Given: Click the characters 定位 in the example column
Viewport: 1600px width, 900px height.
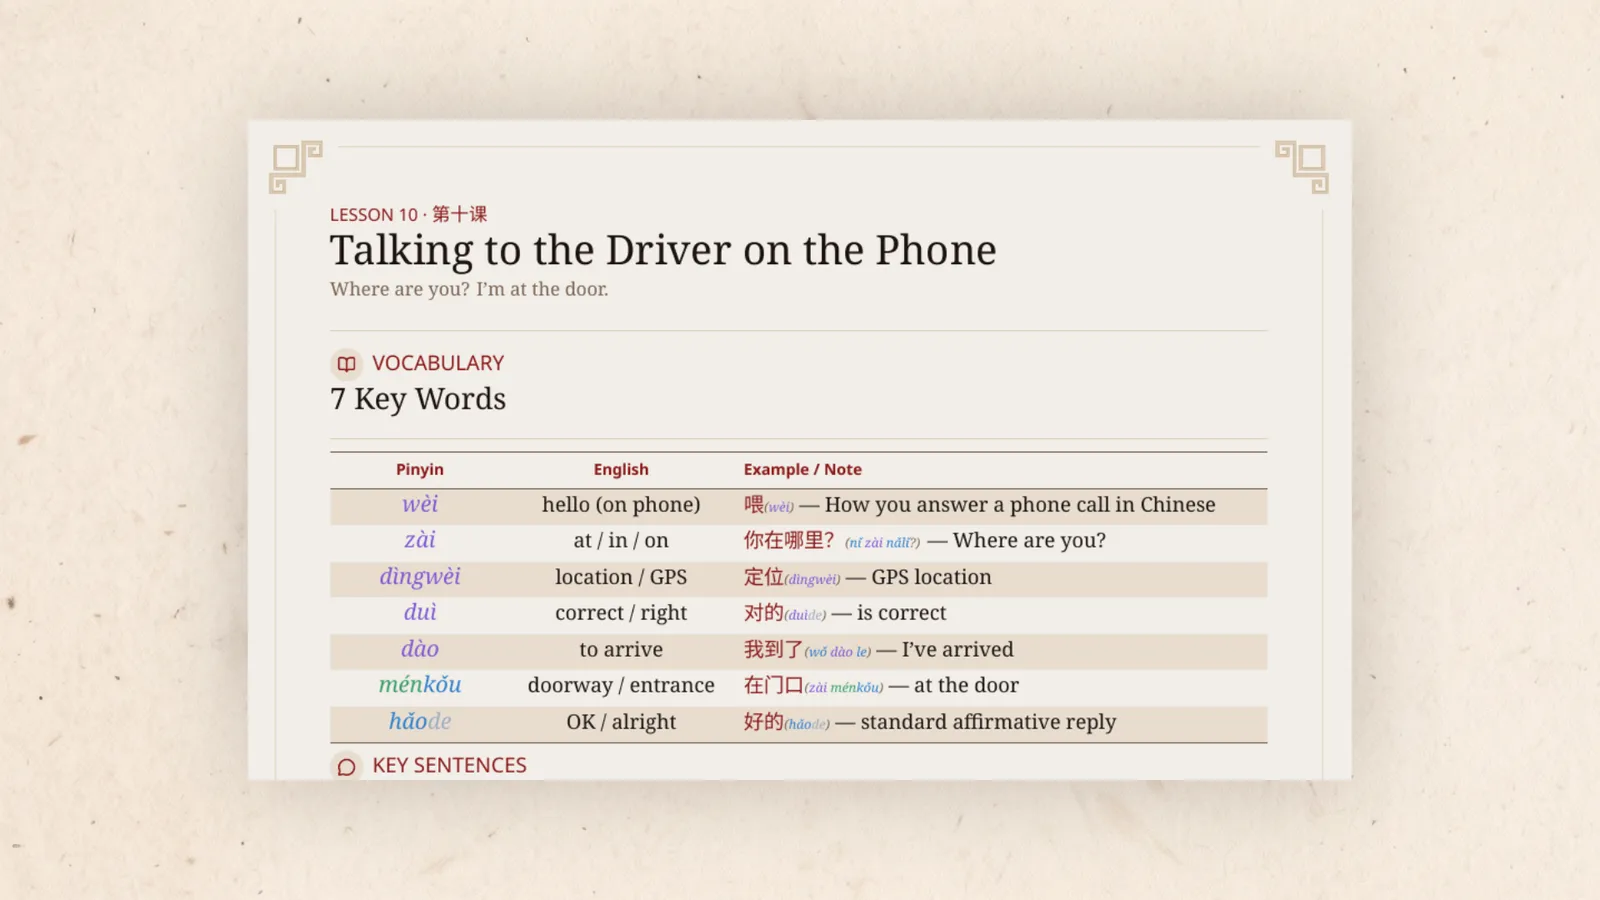Looking at the screenshot, I should [x=763, y=577].
